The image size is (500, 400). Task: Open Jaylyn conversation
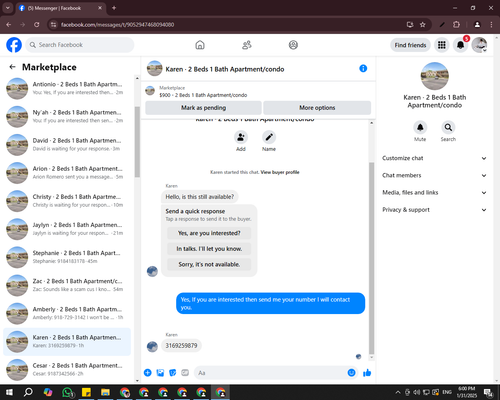coord(67,229)
